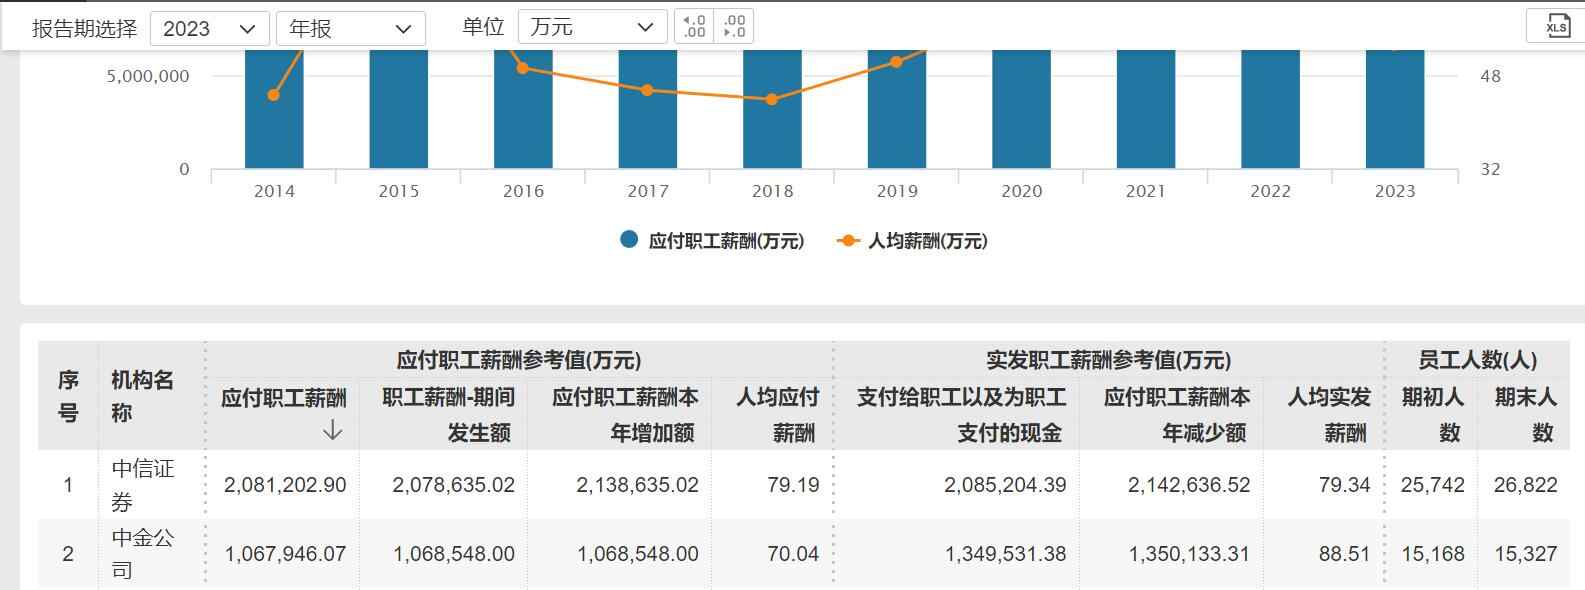
Task: Export data with the XLS icon
Action: pos(1557,27)
